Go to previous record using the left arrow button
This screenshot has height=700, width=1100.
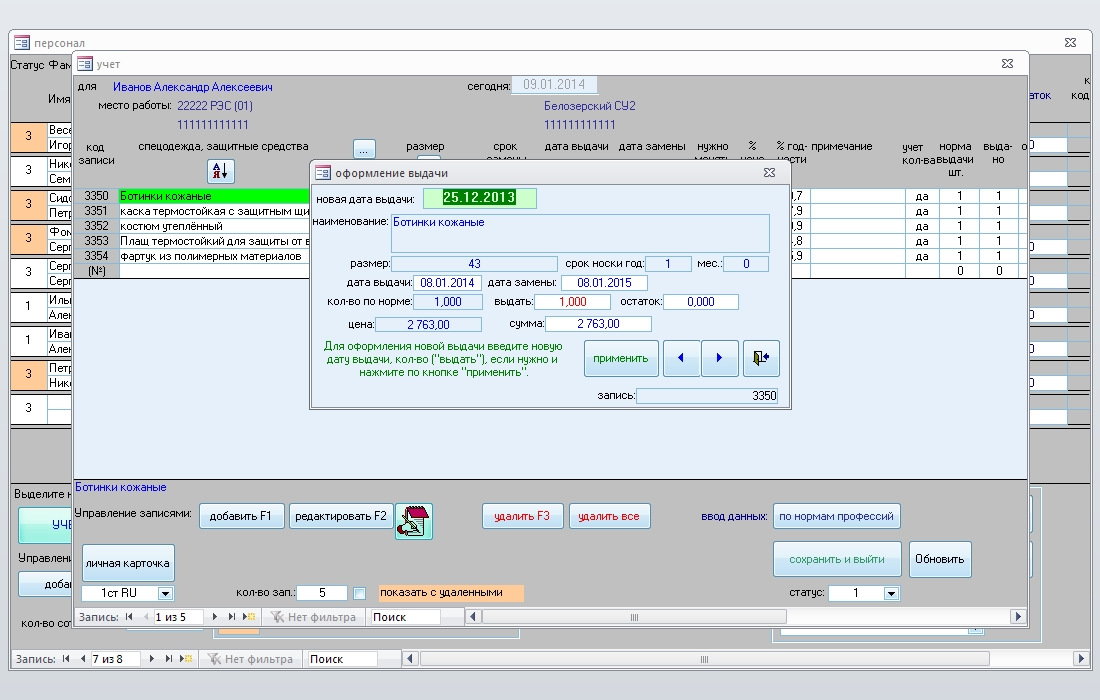681,358
